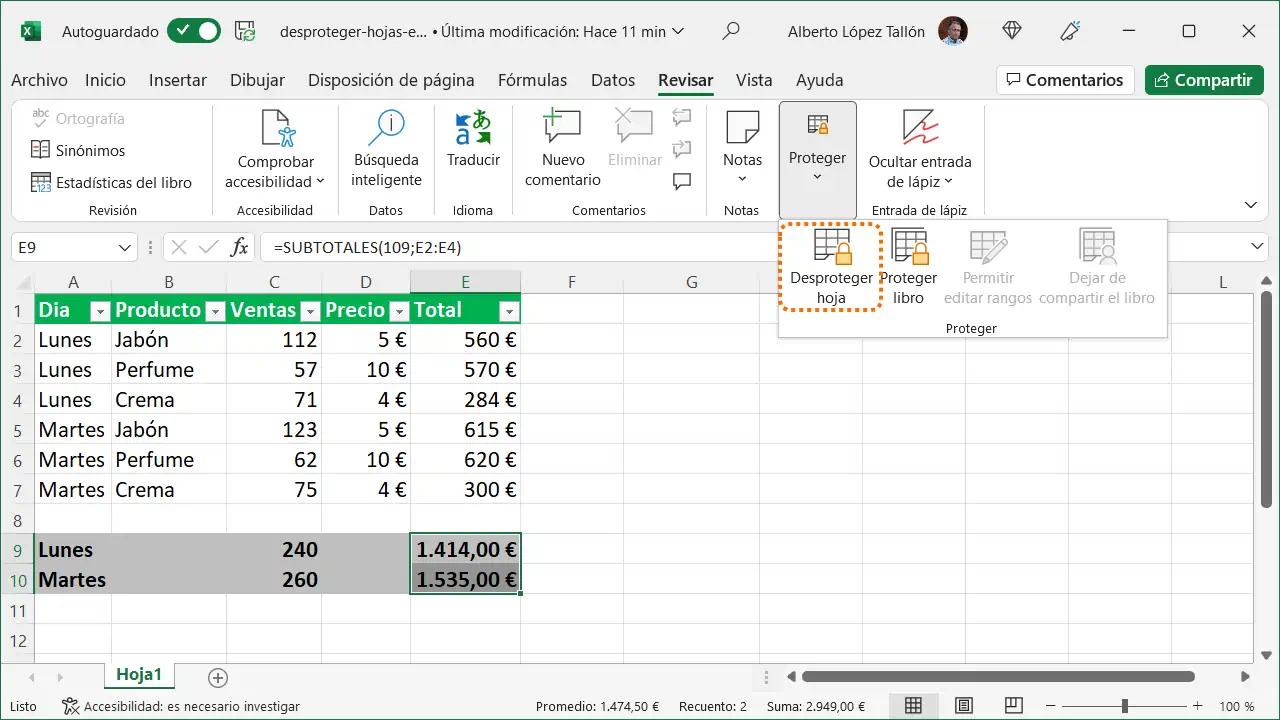The image size is (1280, 720).
Task: Adjust the zoom slider in status bar
Action: pyautogui.click(x=1125, y=706)
